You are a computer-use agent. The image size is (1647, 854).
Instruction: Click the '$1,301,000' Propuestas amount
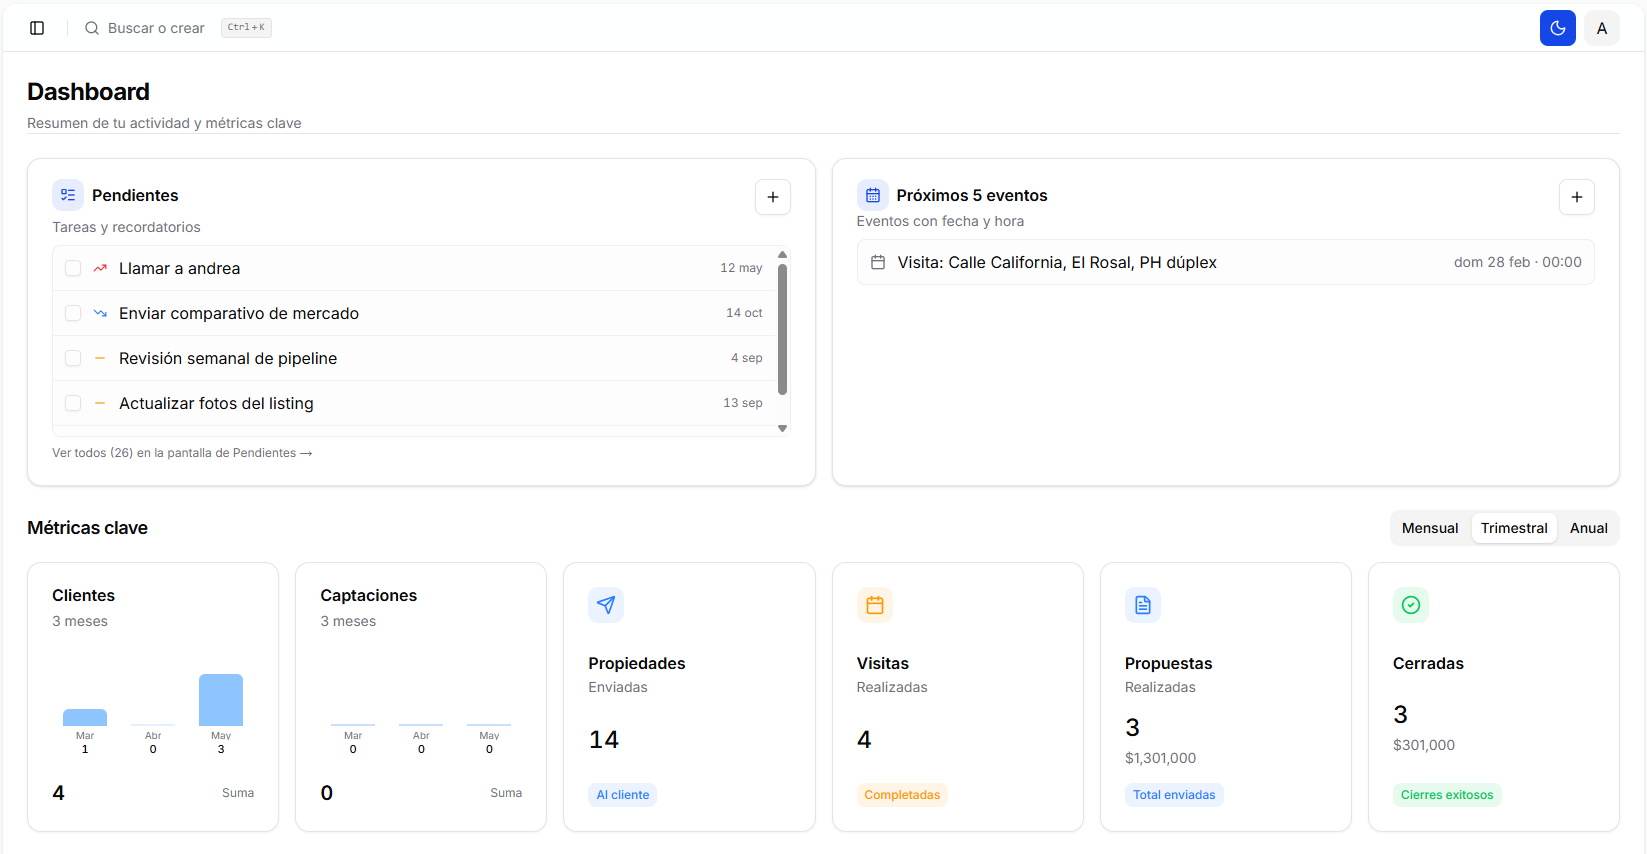tap(1160, 758)
